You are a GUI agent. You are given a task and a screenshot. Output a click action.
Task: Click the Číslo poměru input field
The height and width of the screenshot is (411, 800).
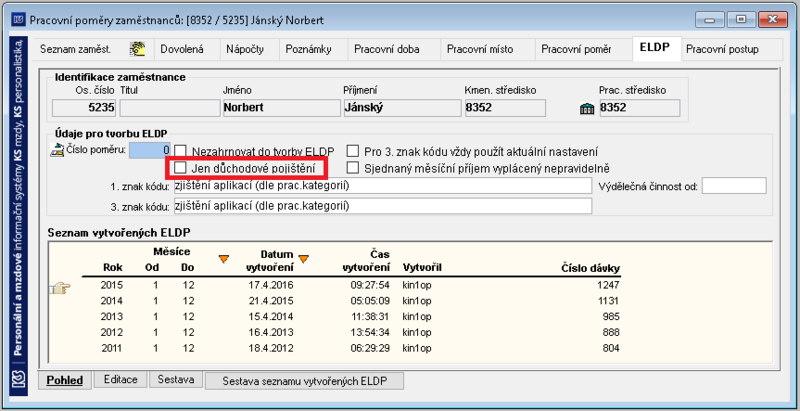149,150
